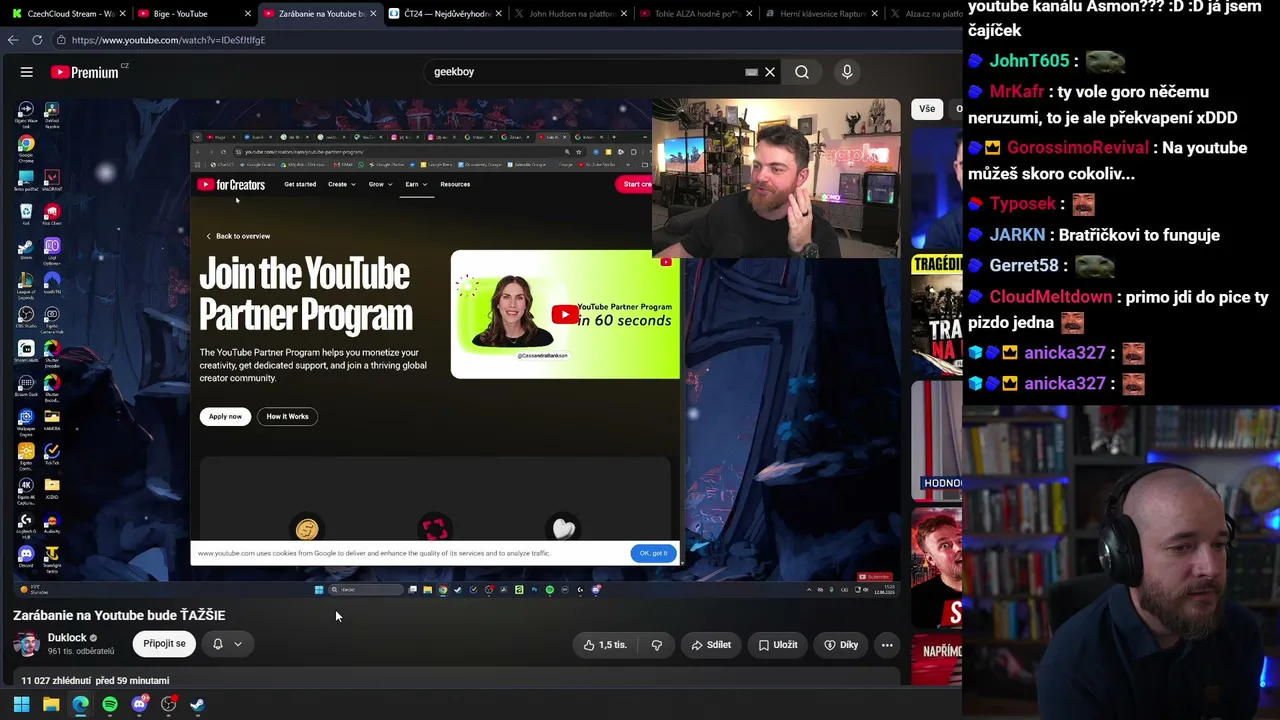Open Steam from the taskbar
This screenshot has height=720, width=1280.
pyautogui.click(x=198, y=704)
